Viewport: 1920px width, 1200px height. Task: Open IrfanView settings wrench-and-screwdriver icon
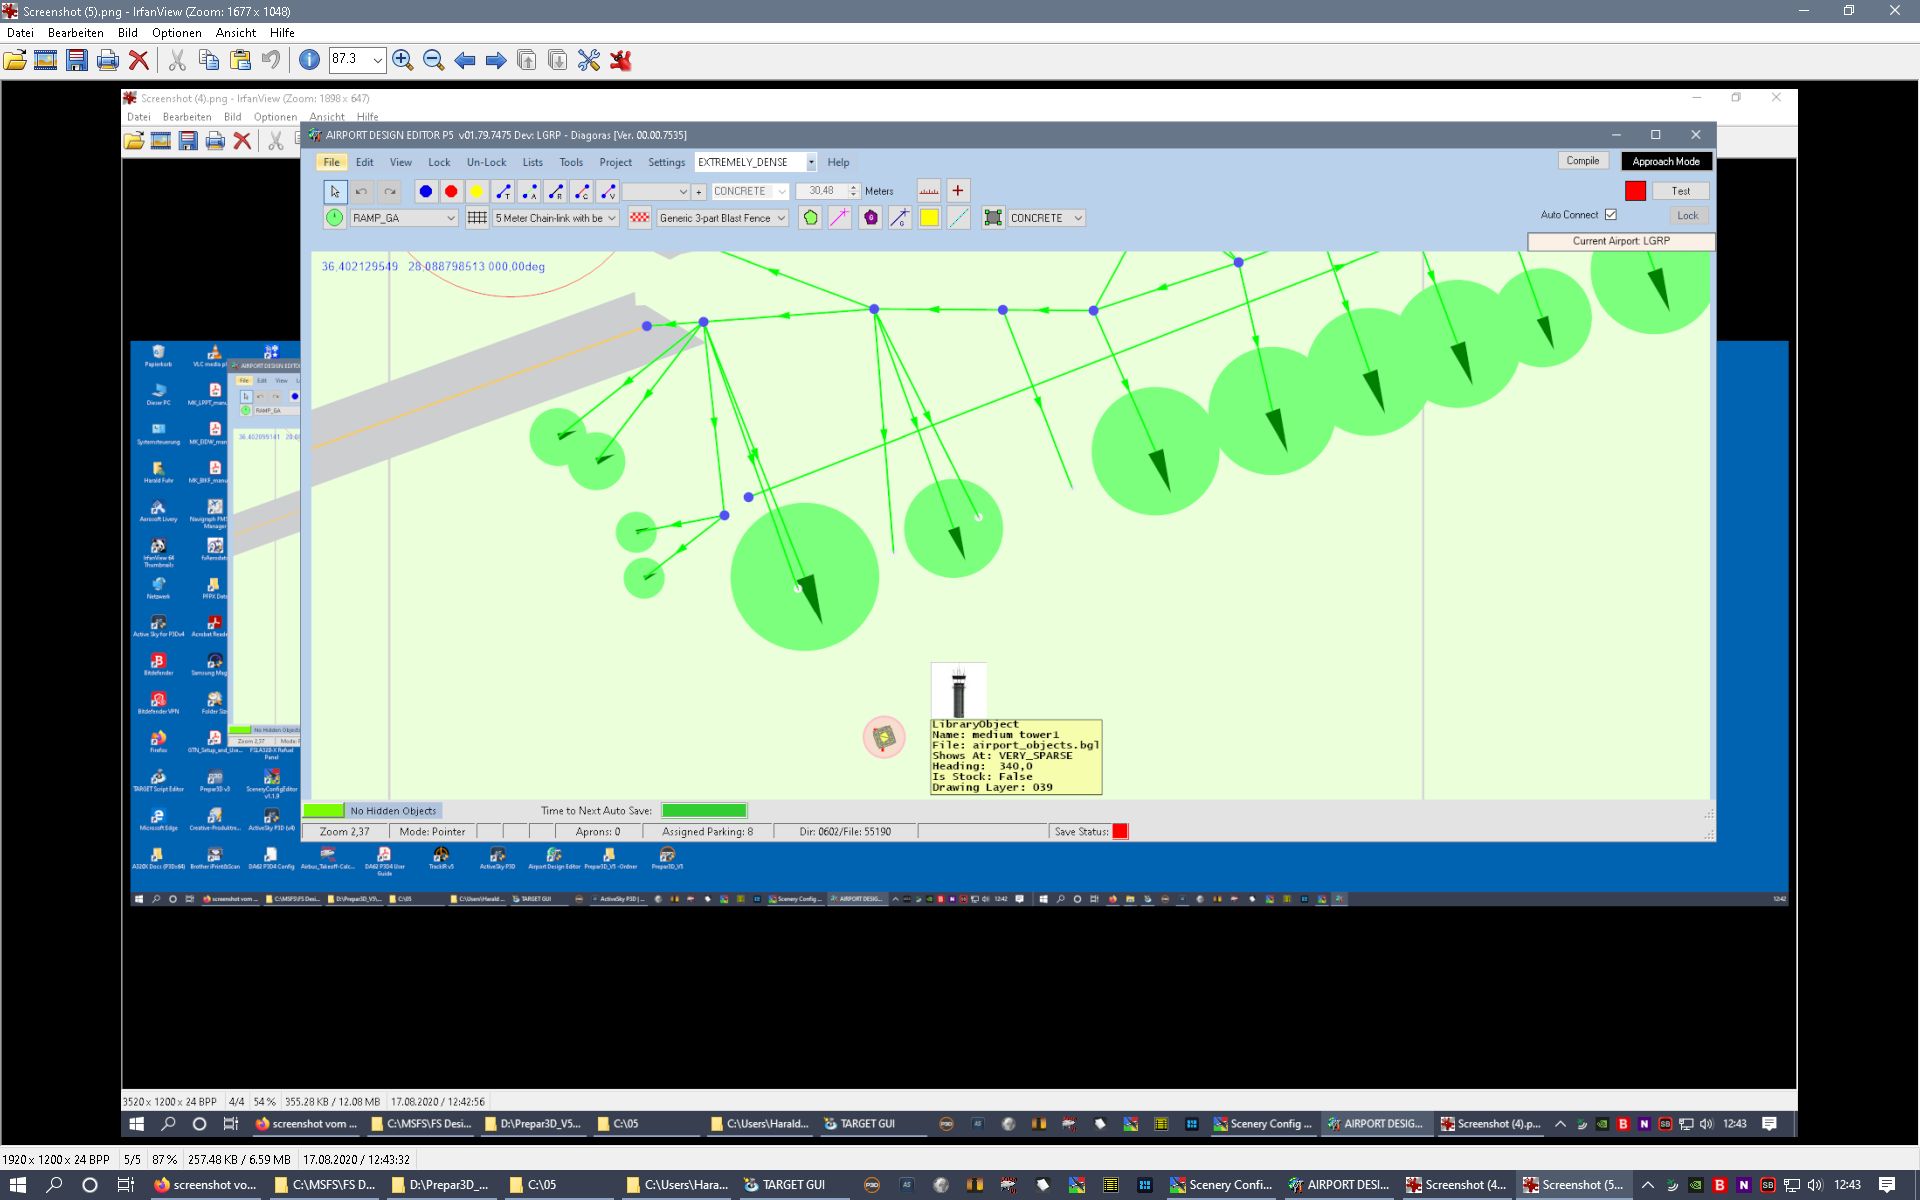[589, 60]
